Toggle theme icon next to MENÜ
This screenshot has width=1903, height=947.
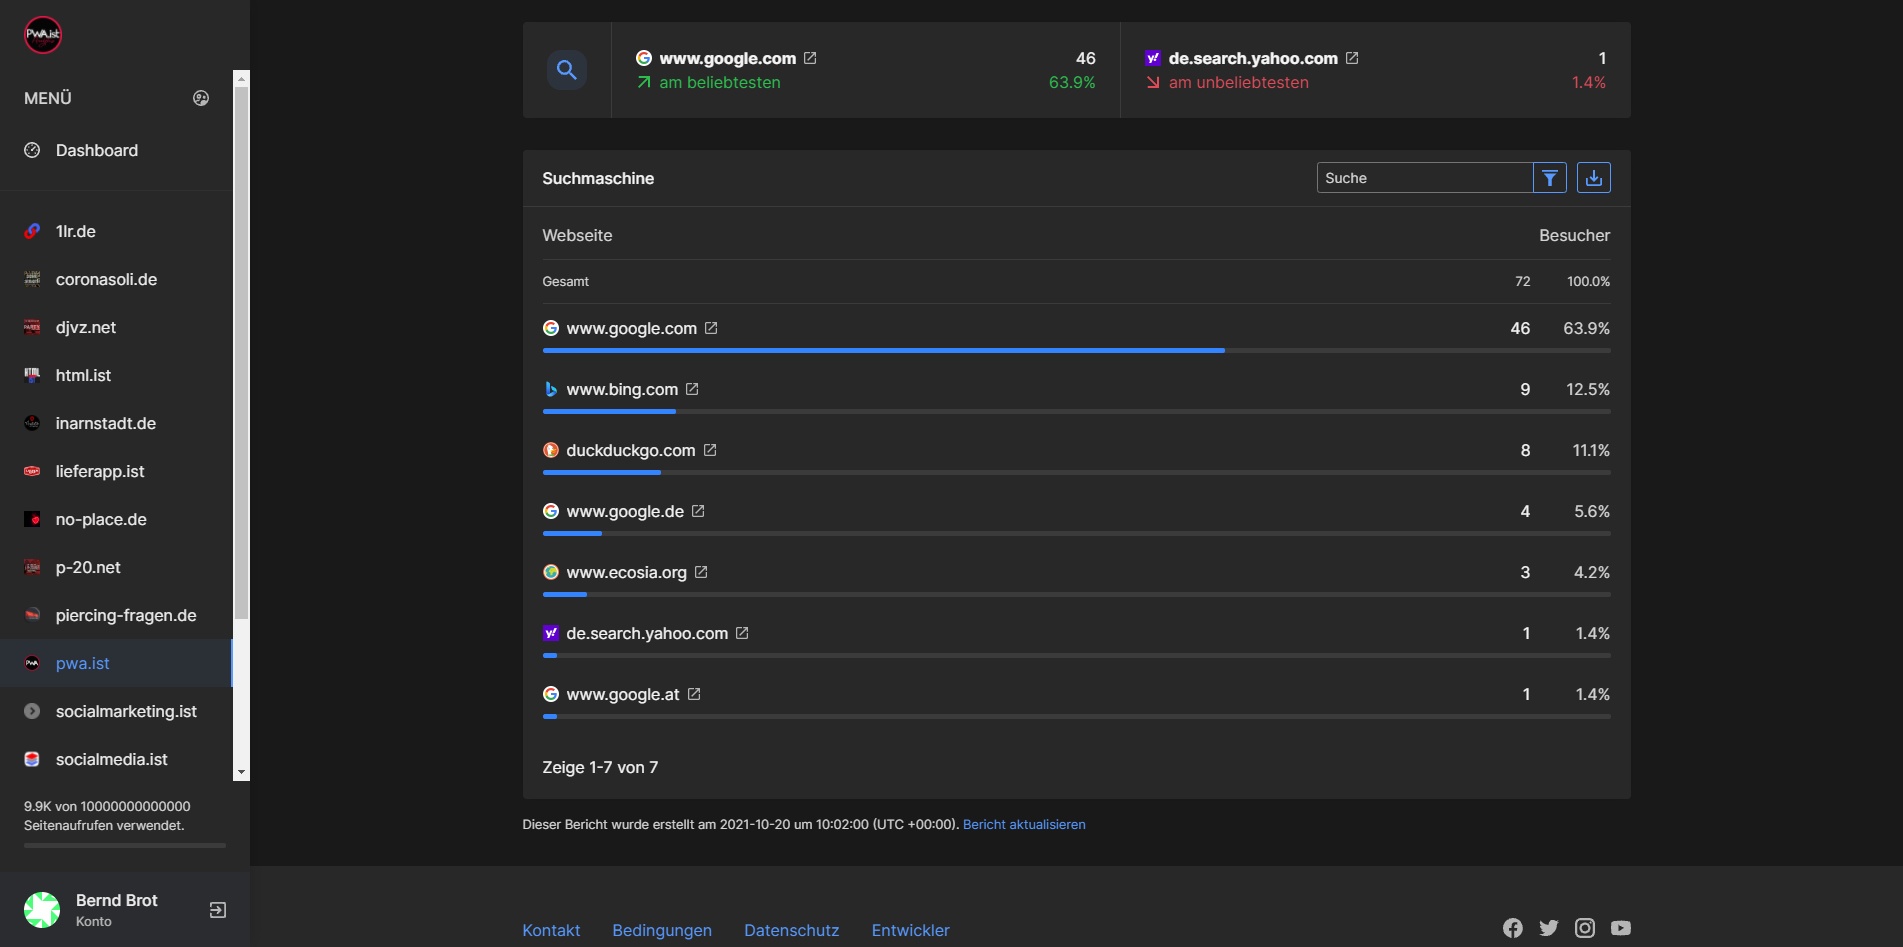pyautogui.click(x=201, y=98)
